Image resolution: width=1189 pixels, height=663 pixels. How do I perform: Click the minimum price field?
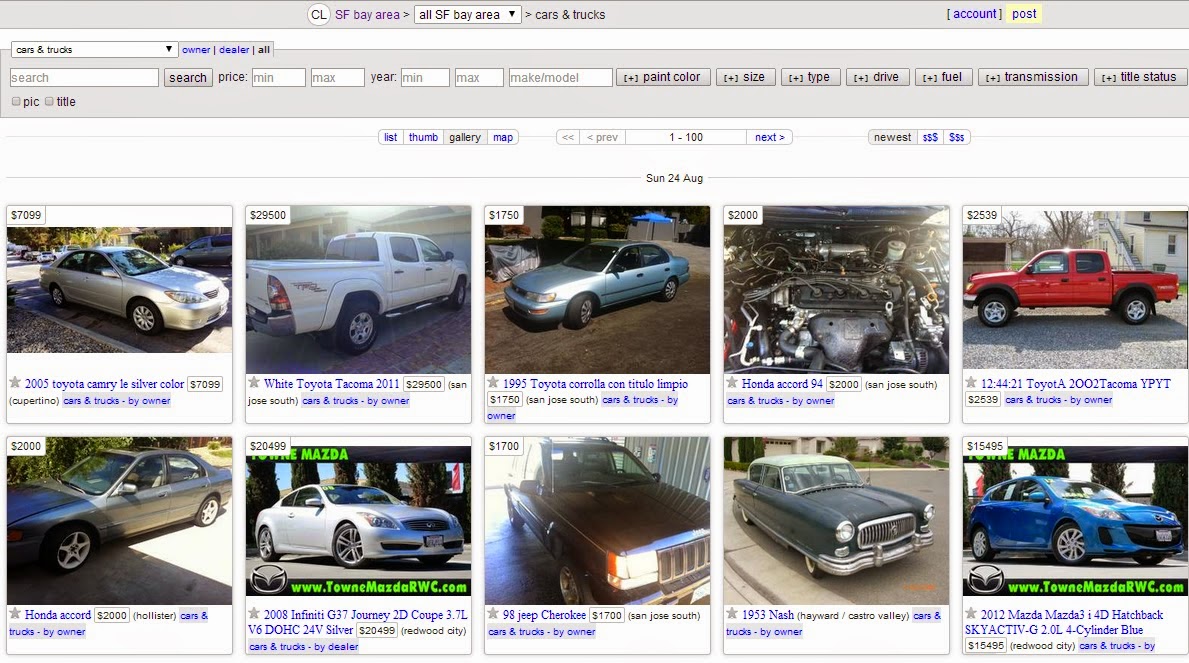pyautogui.click(x=278, y=77)
